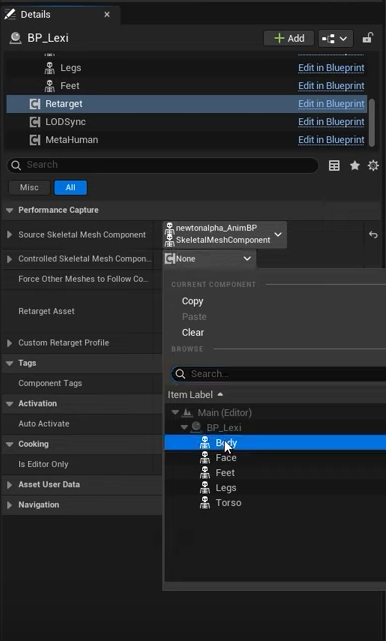The height and width of the screenshot is (641, 386).
Task: Click the Auto Activate property label
Action: (44, 424)
